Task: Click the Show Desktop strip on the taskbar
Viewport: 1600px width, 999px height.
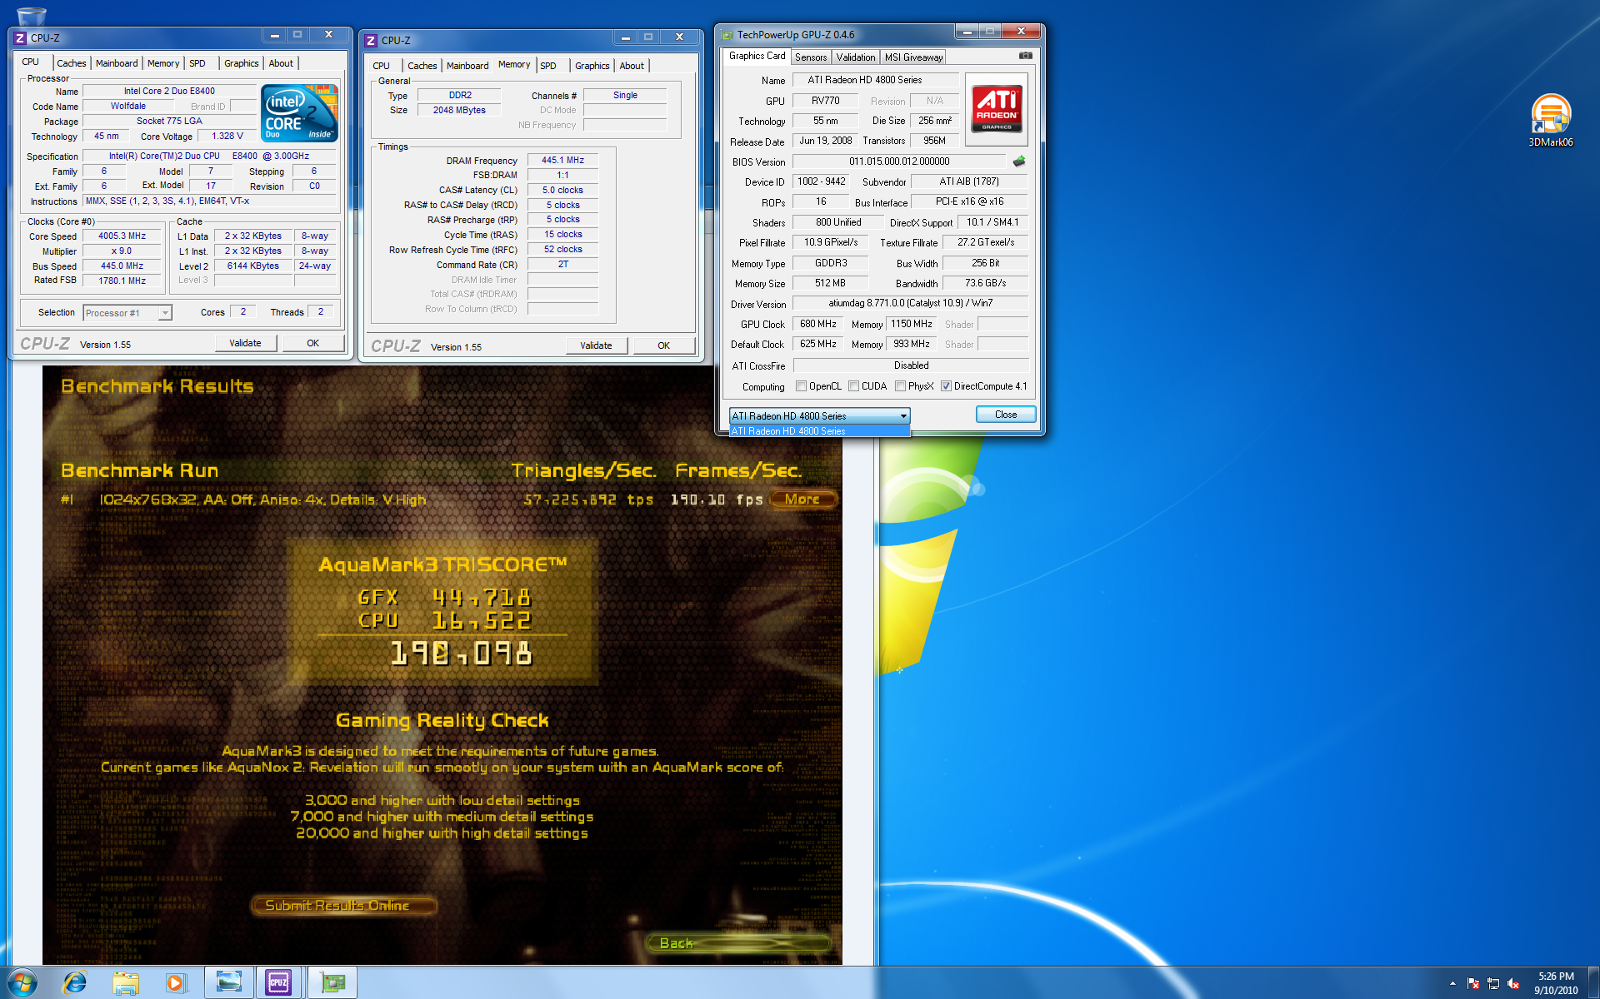Action: coord(1593,983)
